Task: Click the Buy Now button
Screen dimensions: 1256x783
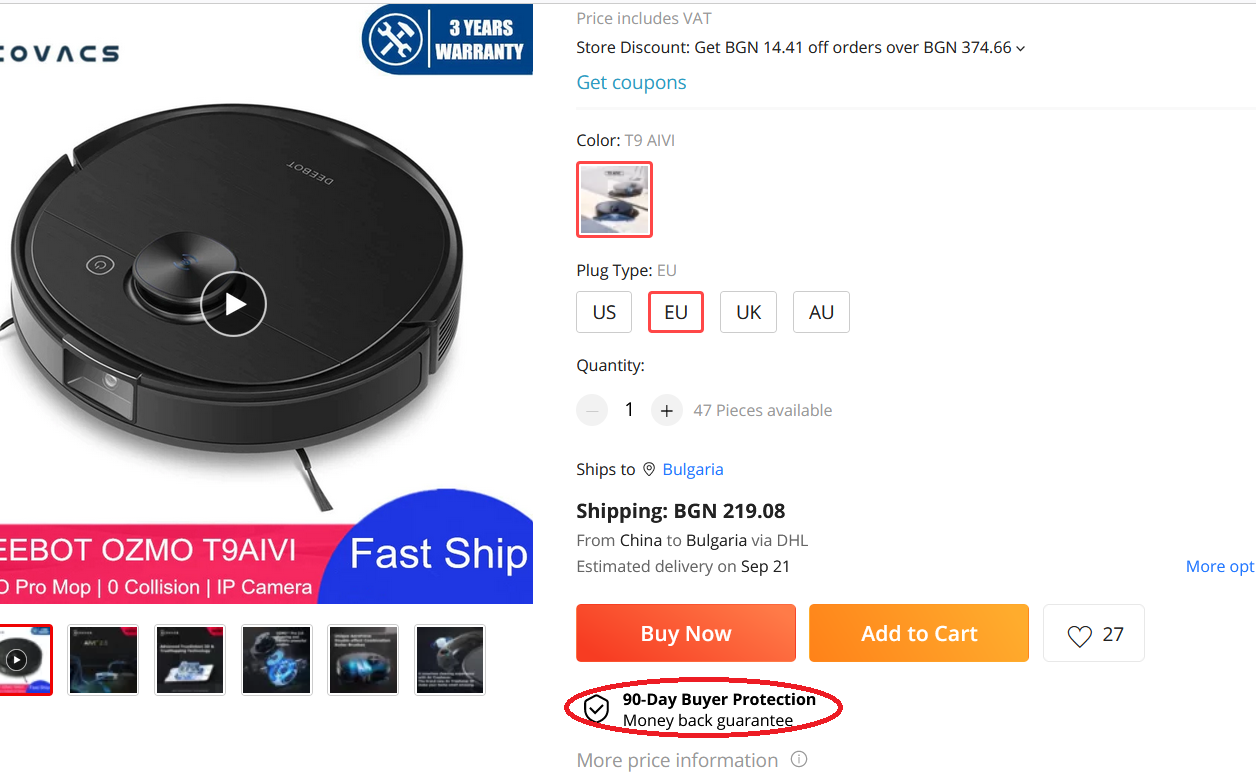Action: pyautogui.click(x=686, y=633)
